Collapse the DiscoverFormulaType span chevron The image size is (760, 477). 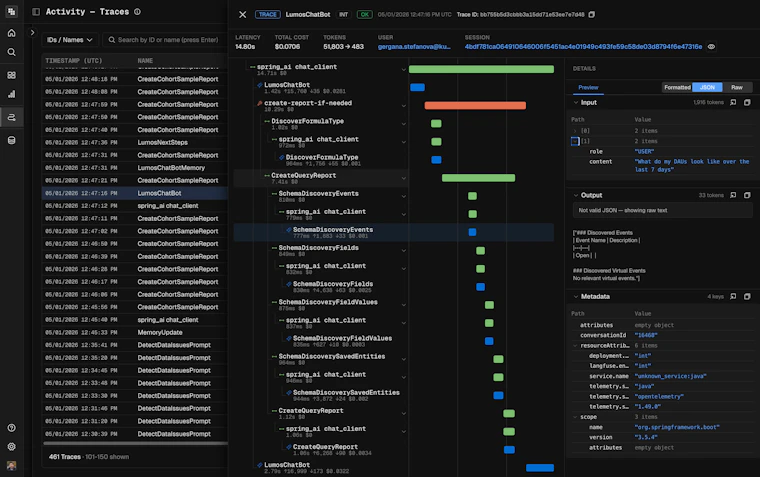(x=403, y=124)
